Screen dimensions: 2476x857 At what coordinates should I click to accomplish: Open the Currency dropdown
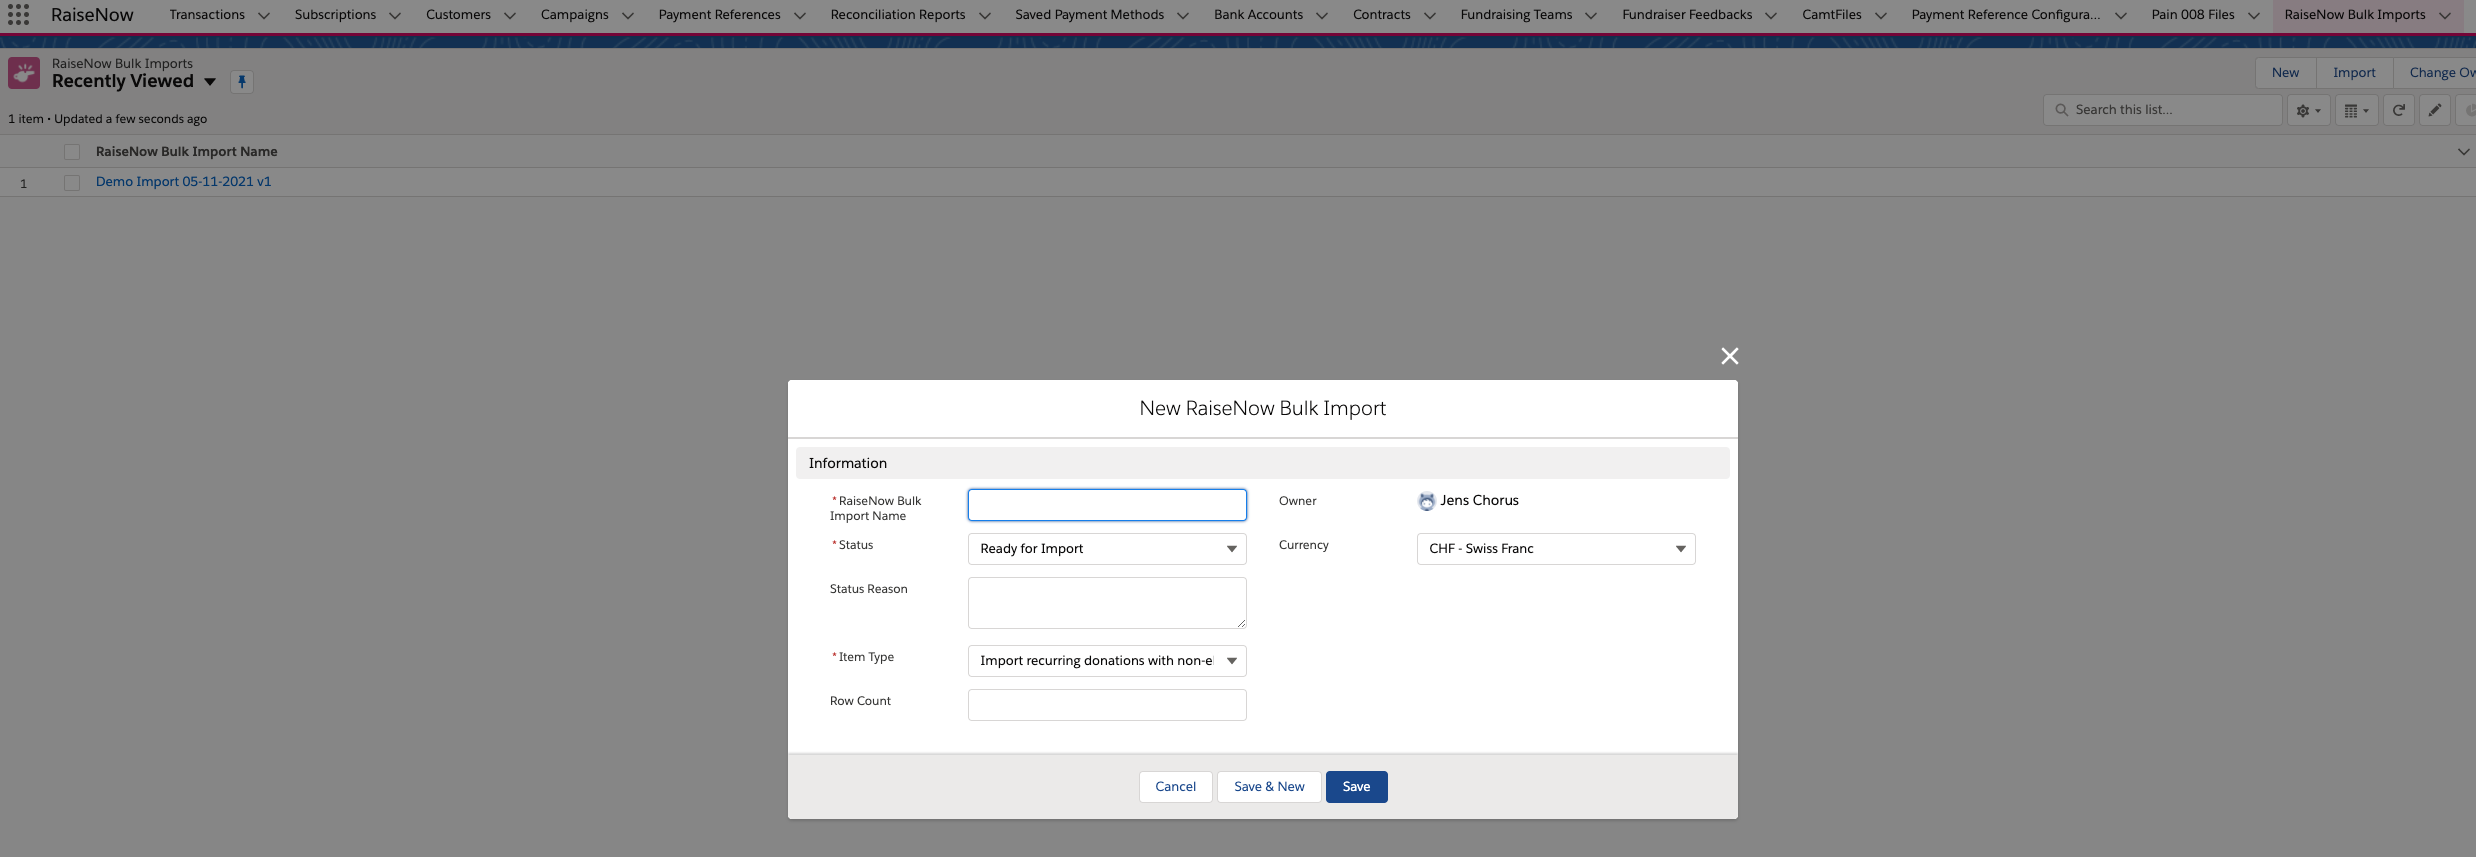(1556, 549)
